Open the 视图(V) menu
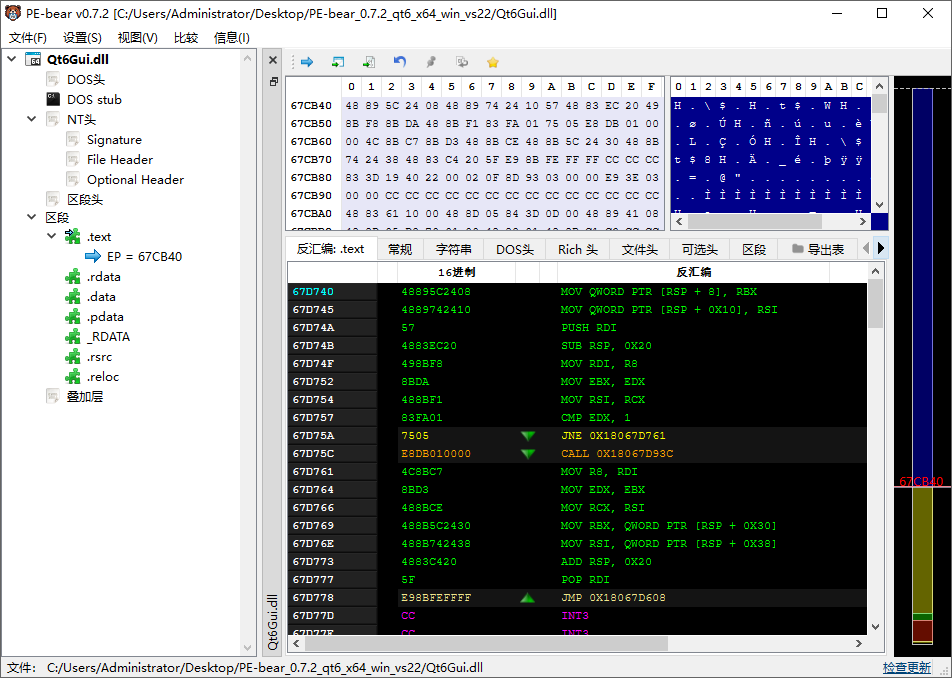This screenshot has width=952, height=678. pos(137,38)
